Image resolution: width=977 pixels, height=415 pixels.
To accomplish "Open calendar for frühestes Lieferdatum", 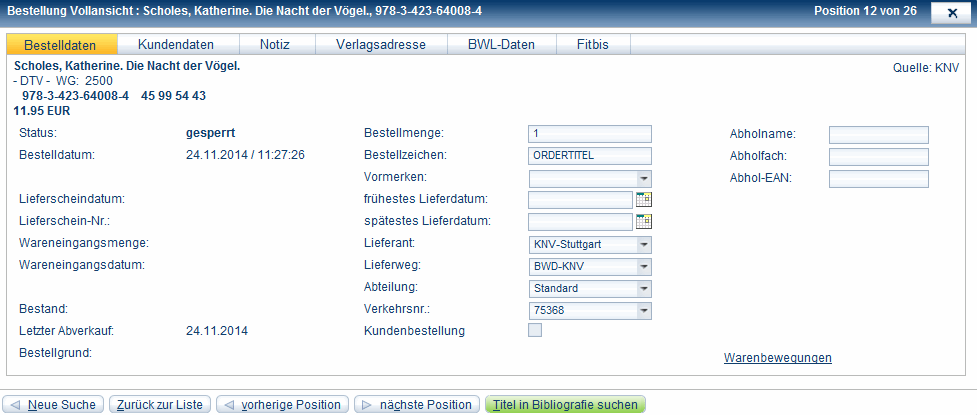I will [x=644, y=199].
